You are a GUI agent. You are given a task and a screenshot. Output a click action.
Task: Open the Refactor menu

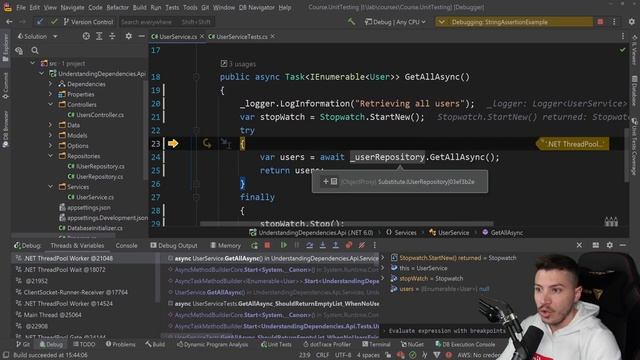(x=118, y=7)
